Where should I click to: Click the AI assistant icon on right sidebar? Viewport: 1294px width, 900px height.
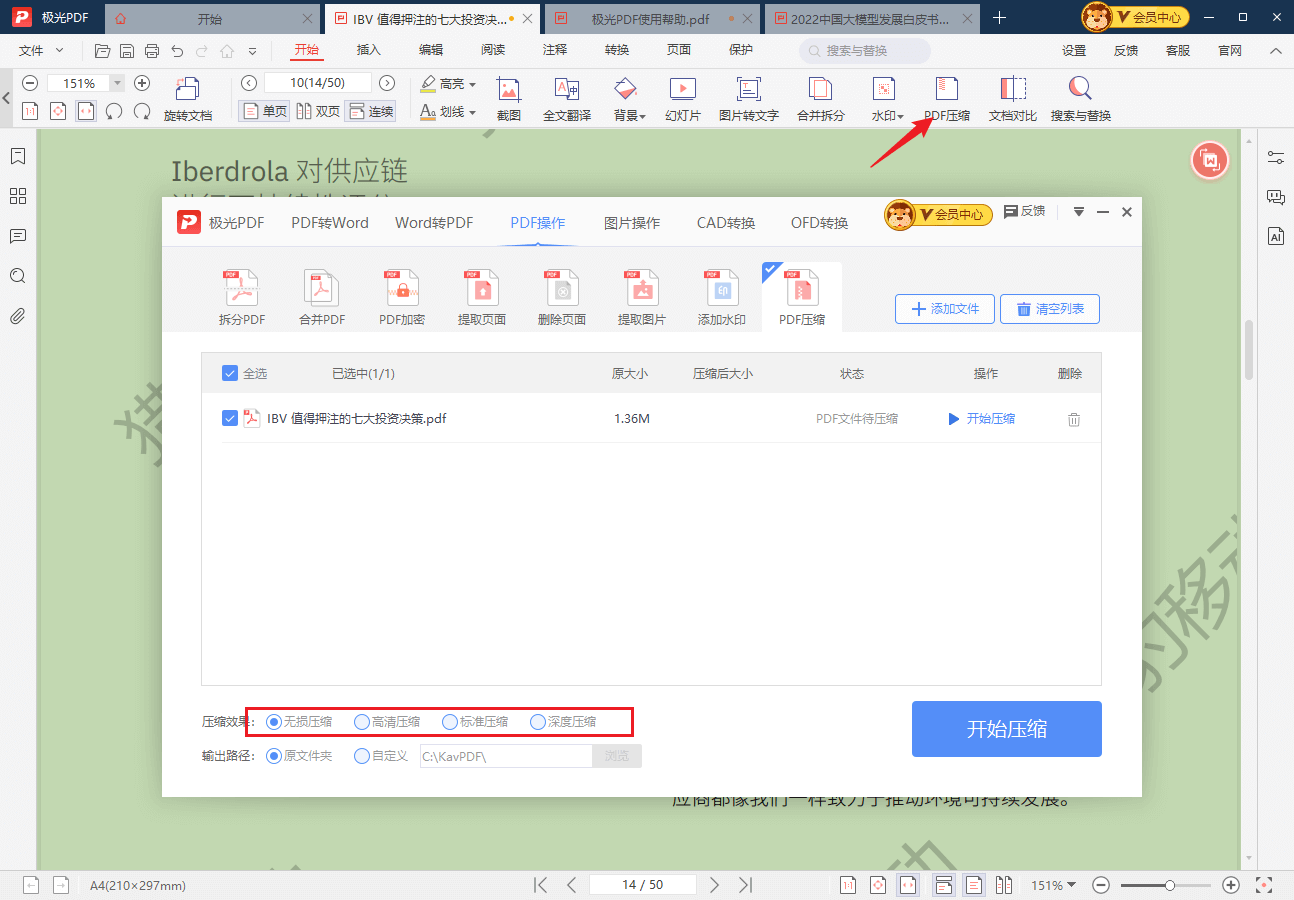[x=1276, y=237]
